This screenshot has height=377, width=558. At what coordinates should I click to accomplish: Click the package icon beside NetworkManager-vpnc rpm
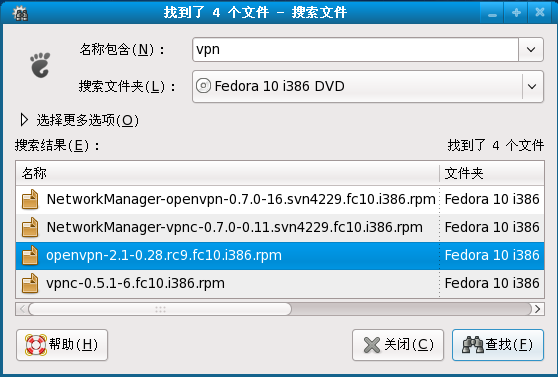30,227
